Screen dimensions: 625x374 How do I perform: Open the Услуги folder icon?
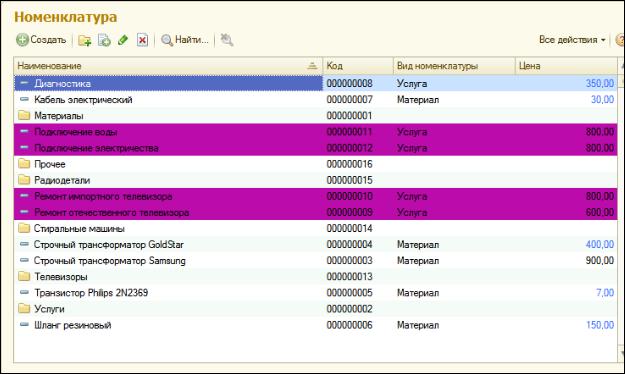coord(24,309)
